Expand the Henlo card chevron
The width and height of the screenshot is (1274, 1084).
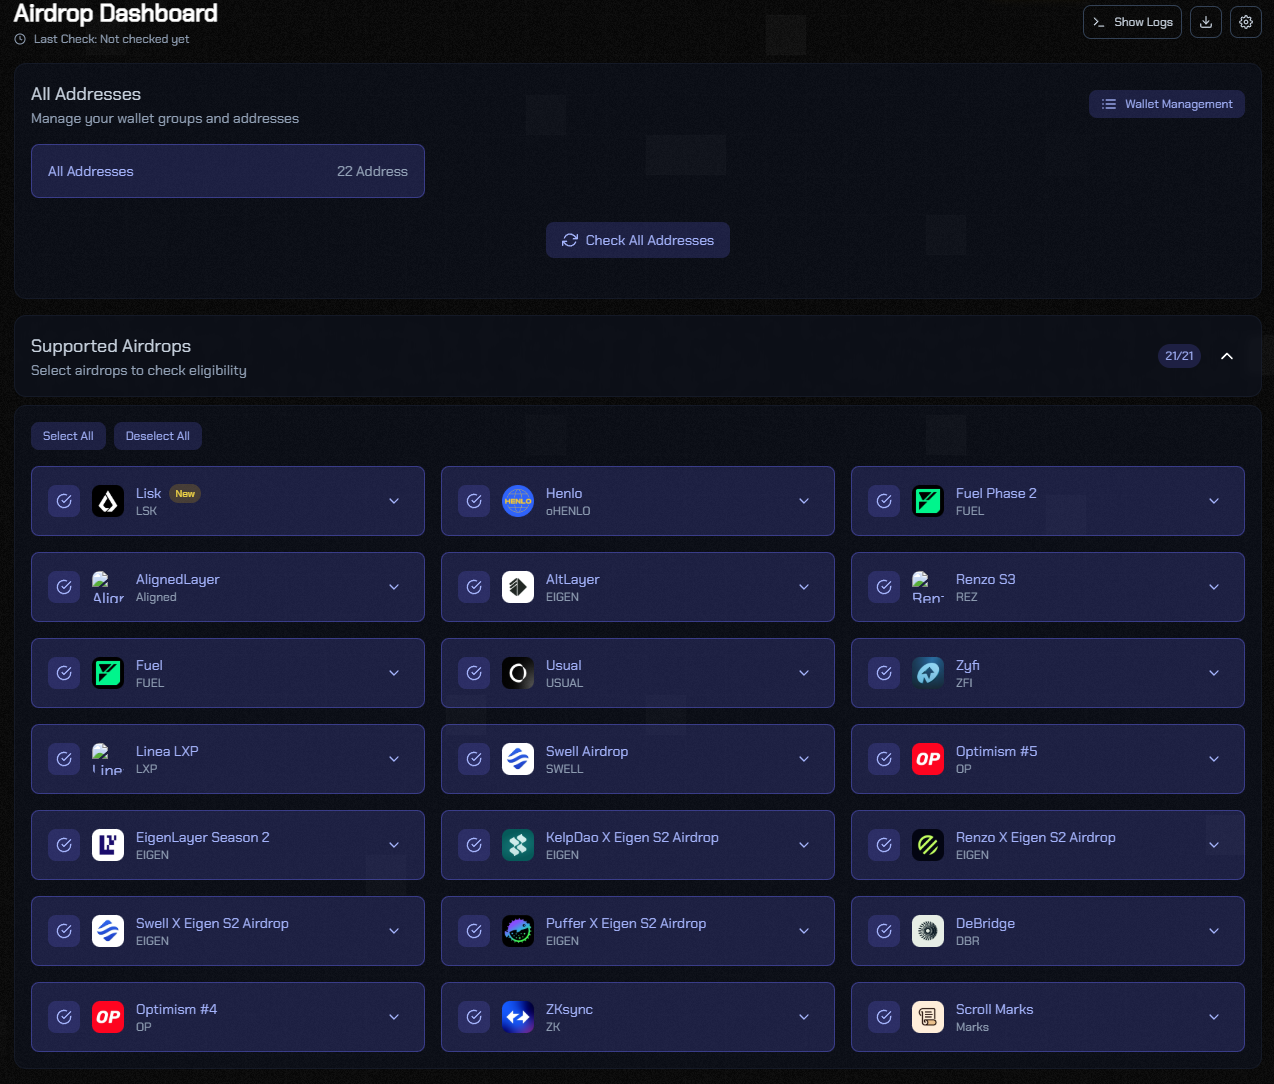[804, 501]
